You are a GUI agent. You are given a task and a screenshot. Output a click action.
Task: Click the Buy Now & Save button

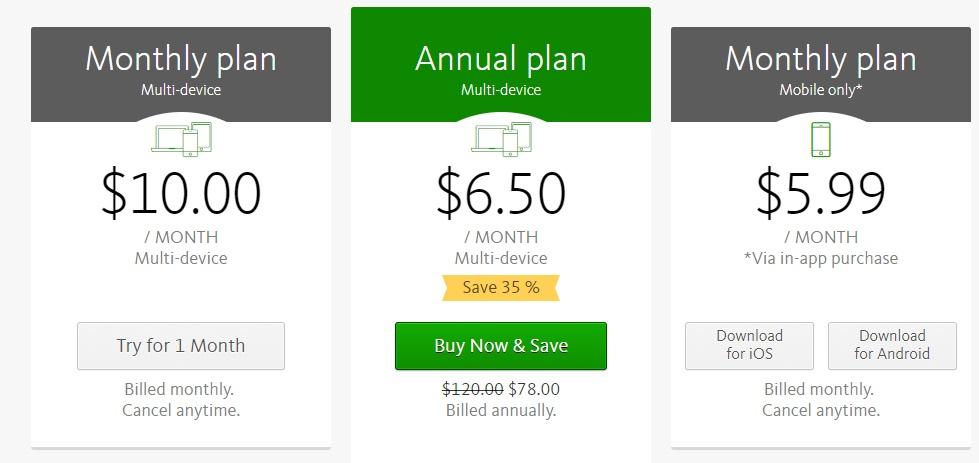pos(501,346)
